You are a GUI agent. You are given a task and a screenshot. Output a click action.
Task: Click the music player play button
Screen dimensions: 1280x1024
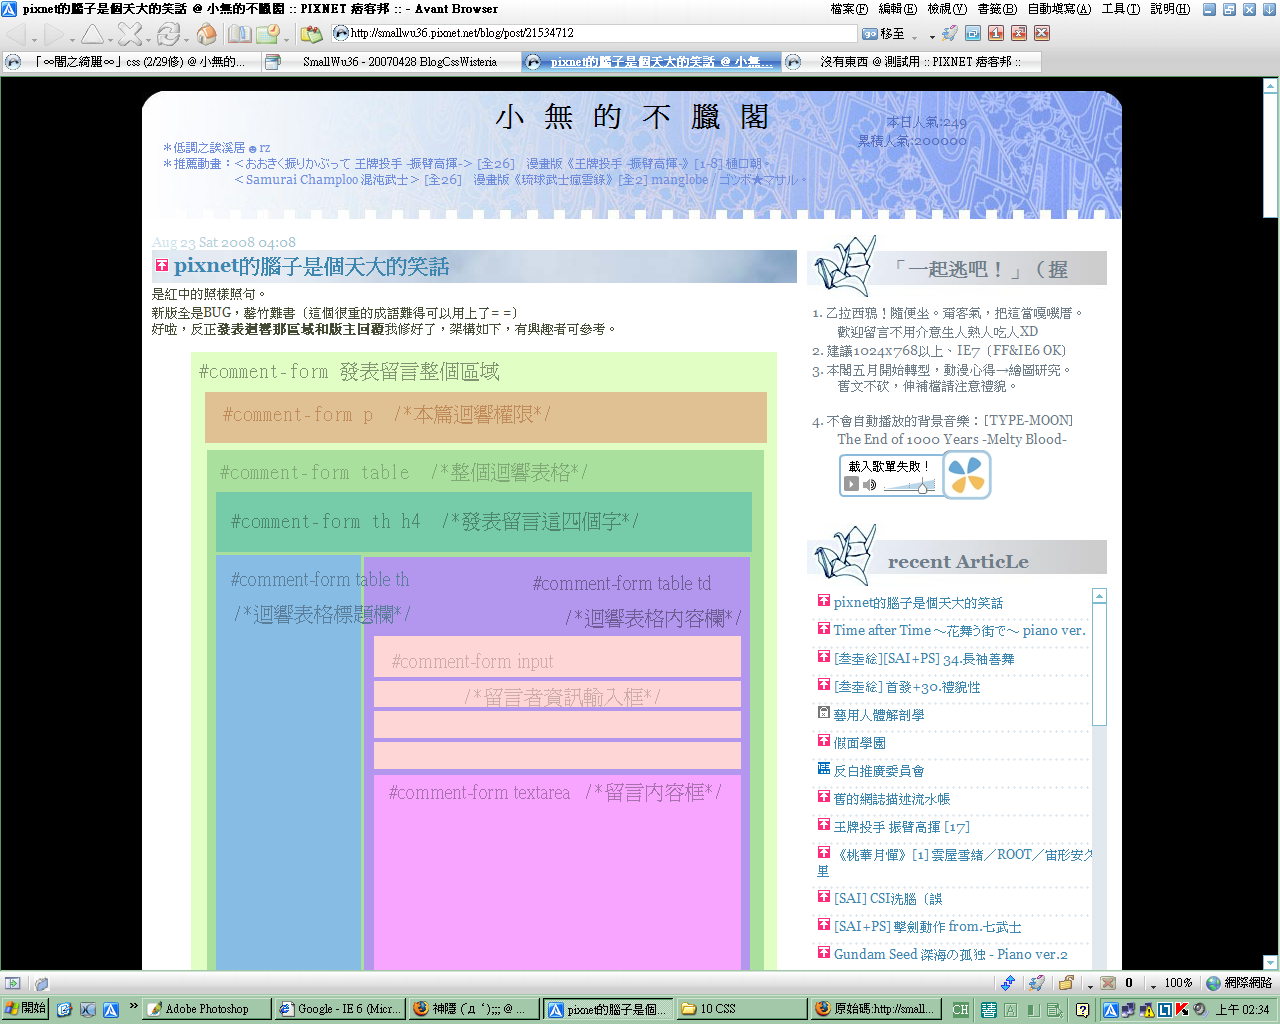point(851,485)
